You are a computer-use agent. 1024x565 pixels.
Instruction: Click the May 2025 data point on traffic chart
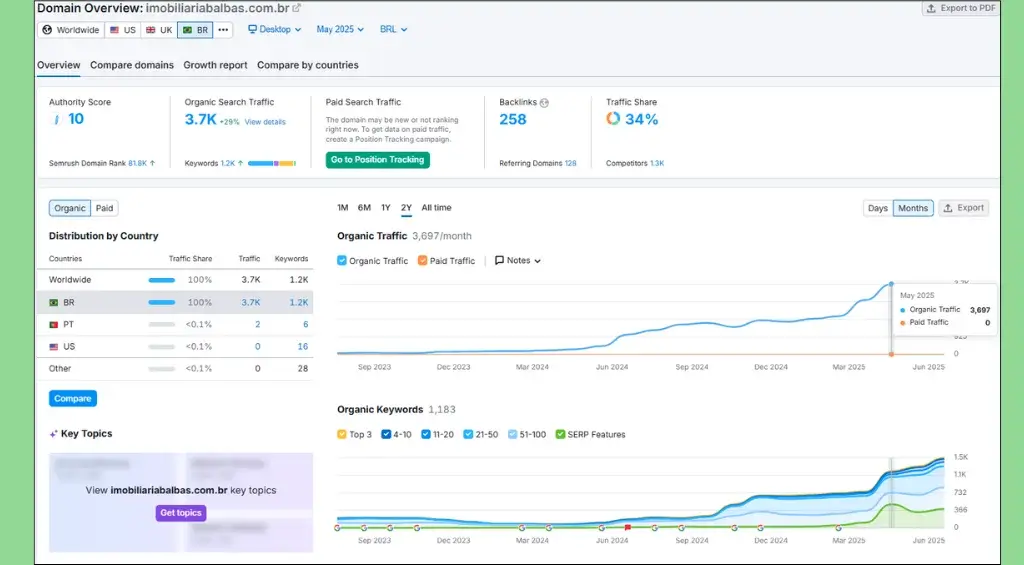tap(891, 285)
